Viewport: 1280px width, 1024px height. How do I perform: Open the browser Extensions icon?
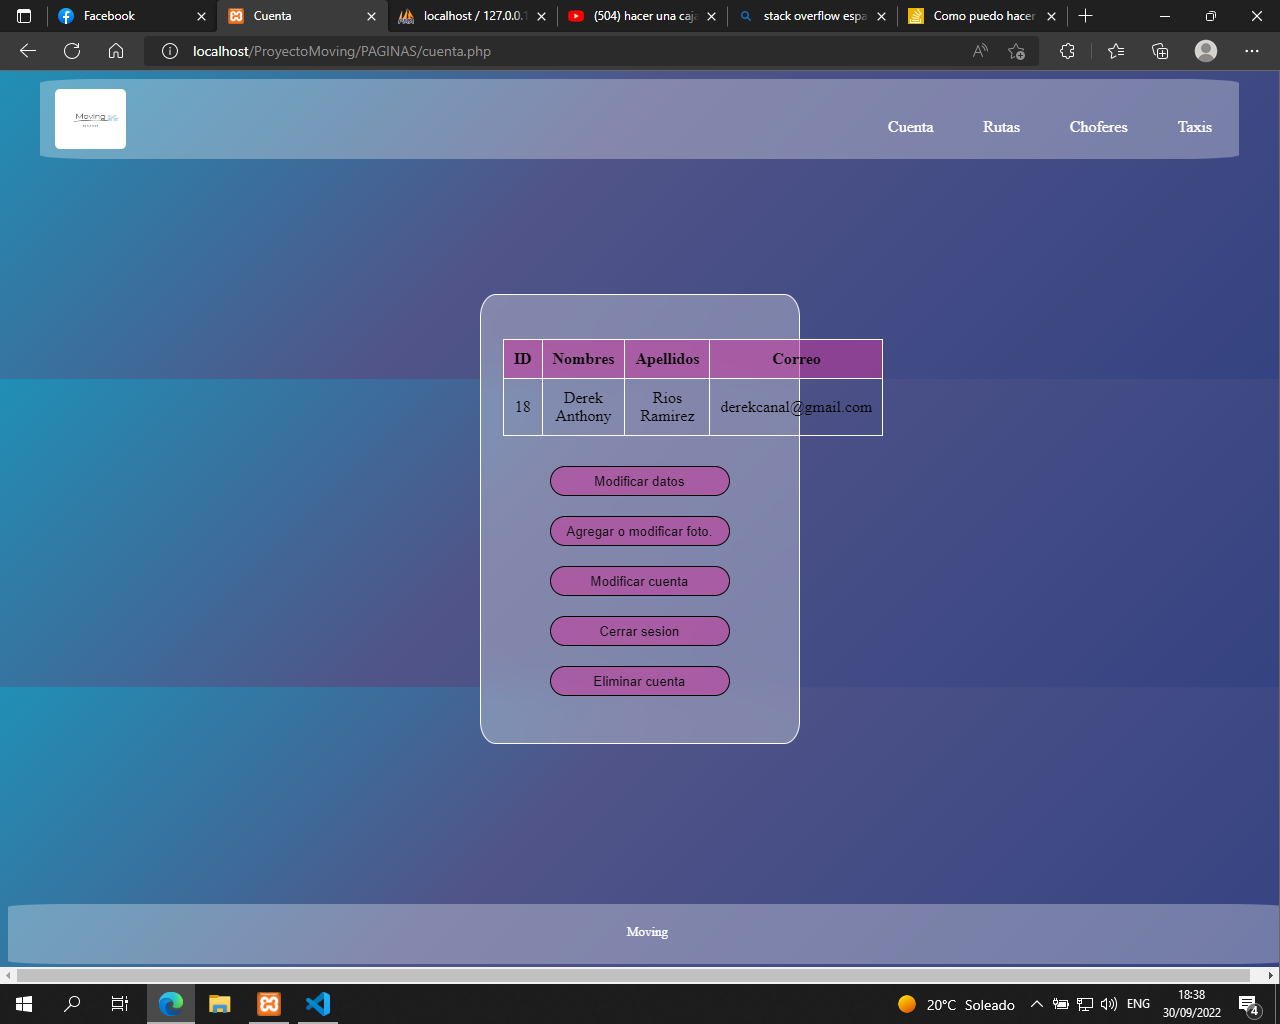tap(1067, 51)
